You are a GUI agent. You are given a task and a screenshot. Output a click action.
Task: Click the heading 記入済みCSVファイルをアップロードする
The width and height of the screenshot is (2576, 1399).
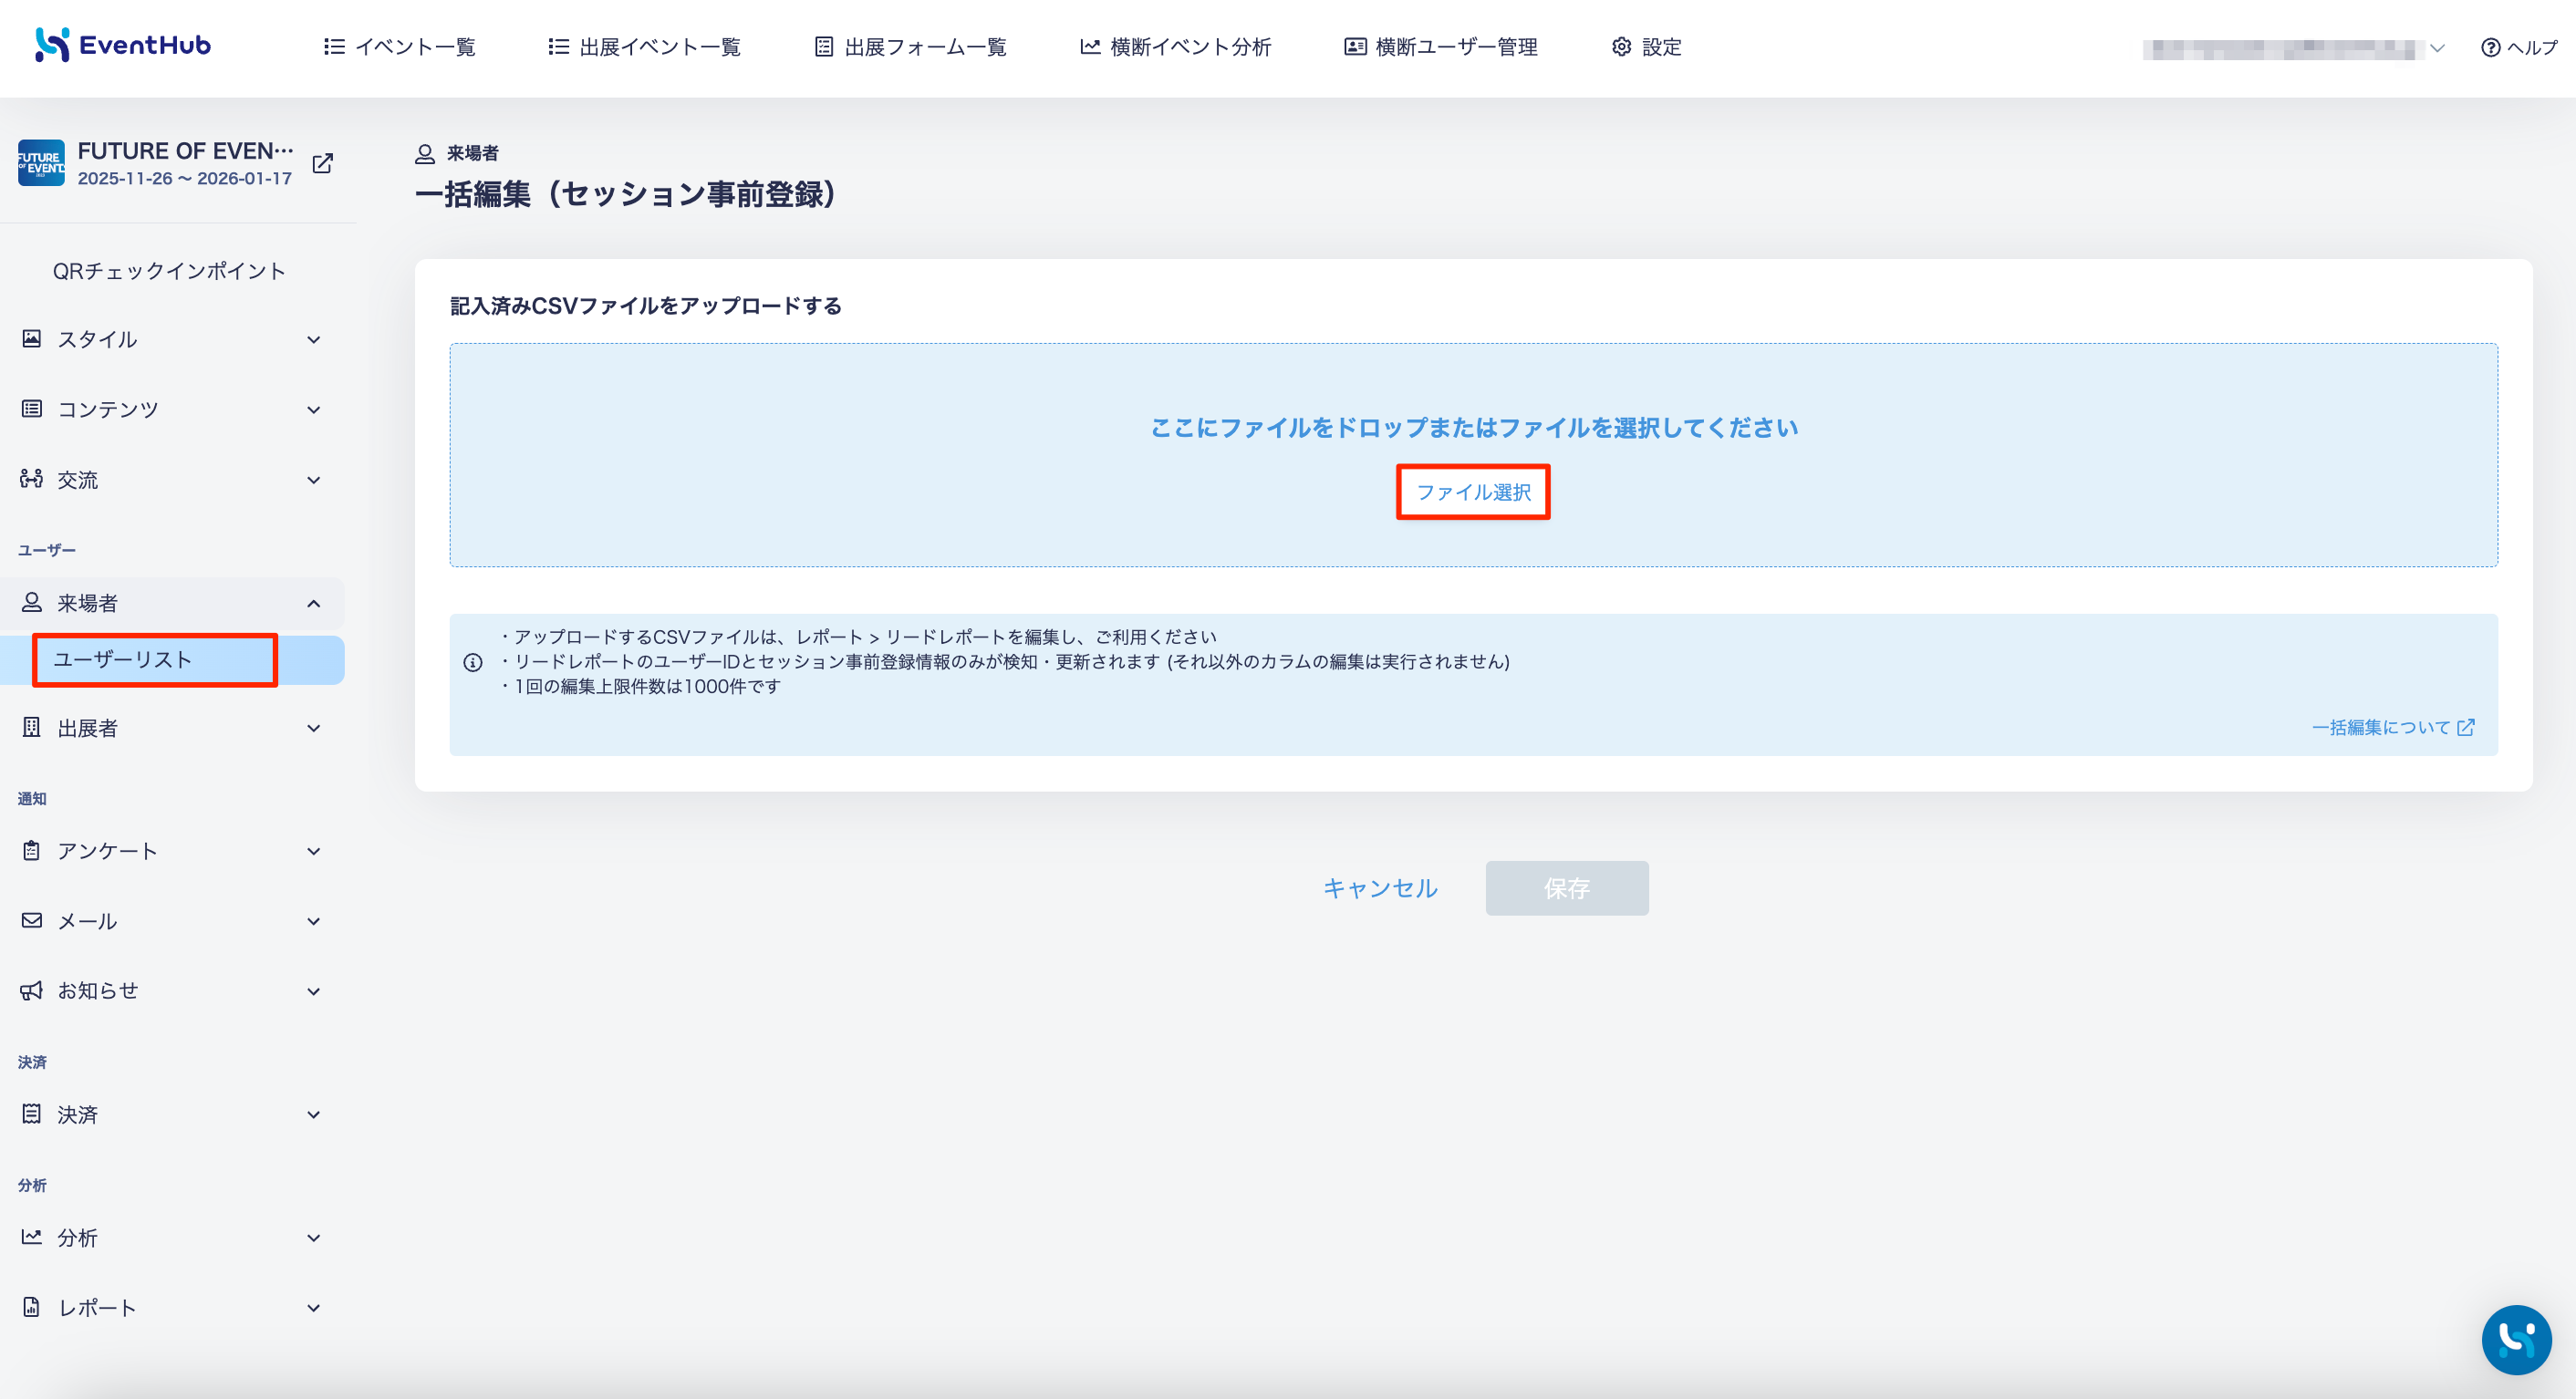pos(646,306)
